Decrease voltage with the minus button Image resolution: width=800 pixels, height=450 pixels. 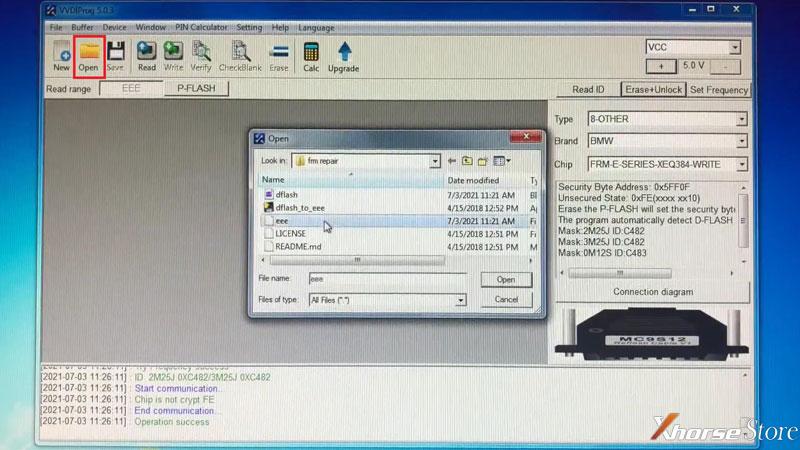point(725,66)
